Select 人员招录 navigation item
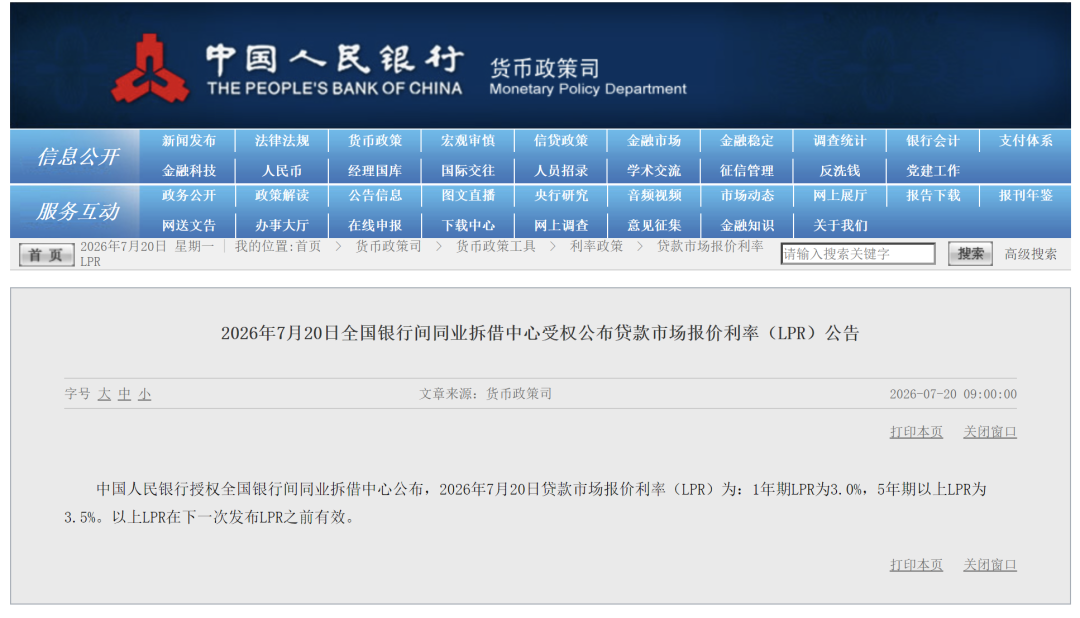 tap(561, 171)
